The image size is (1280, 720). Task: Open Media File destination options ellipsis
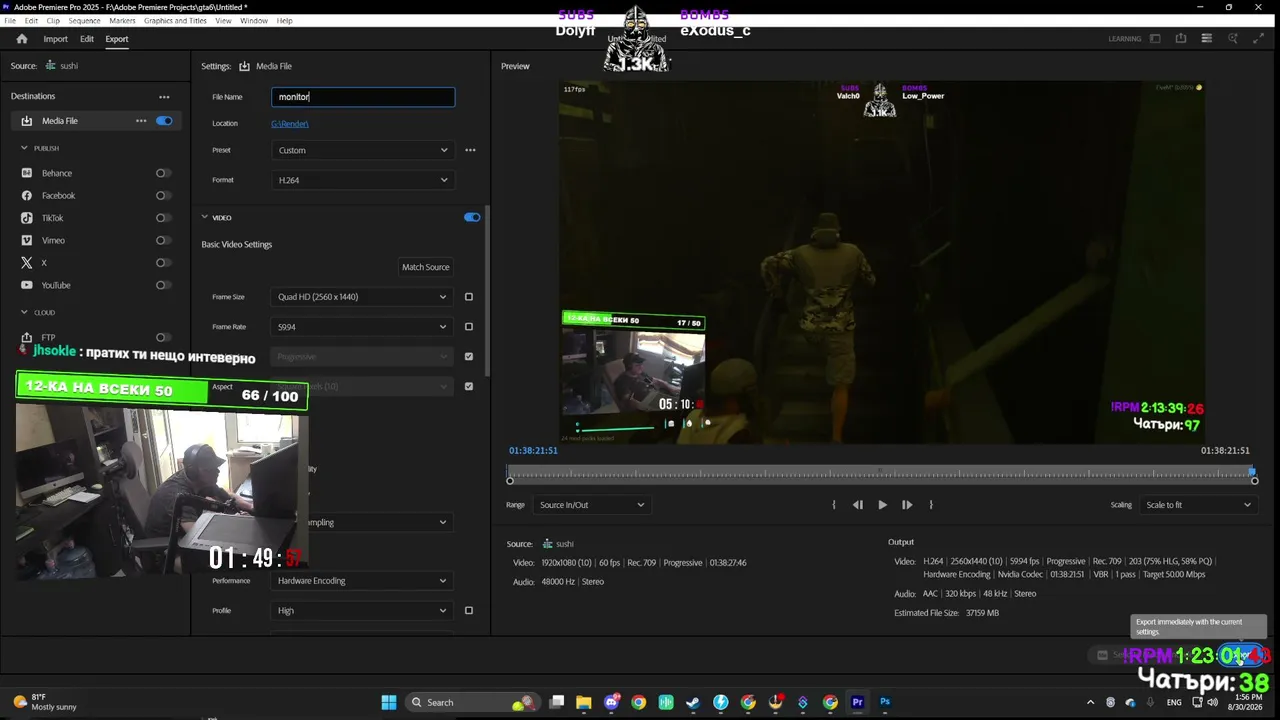click(141, 121)
